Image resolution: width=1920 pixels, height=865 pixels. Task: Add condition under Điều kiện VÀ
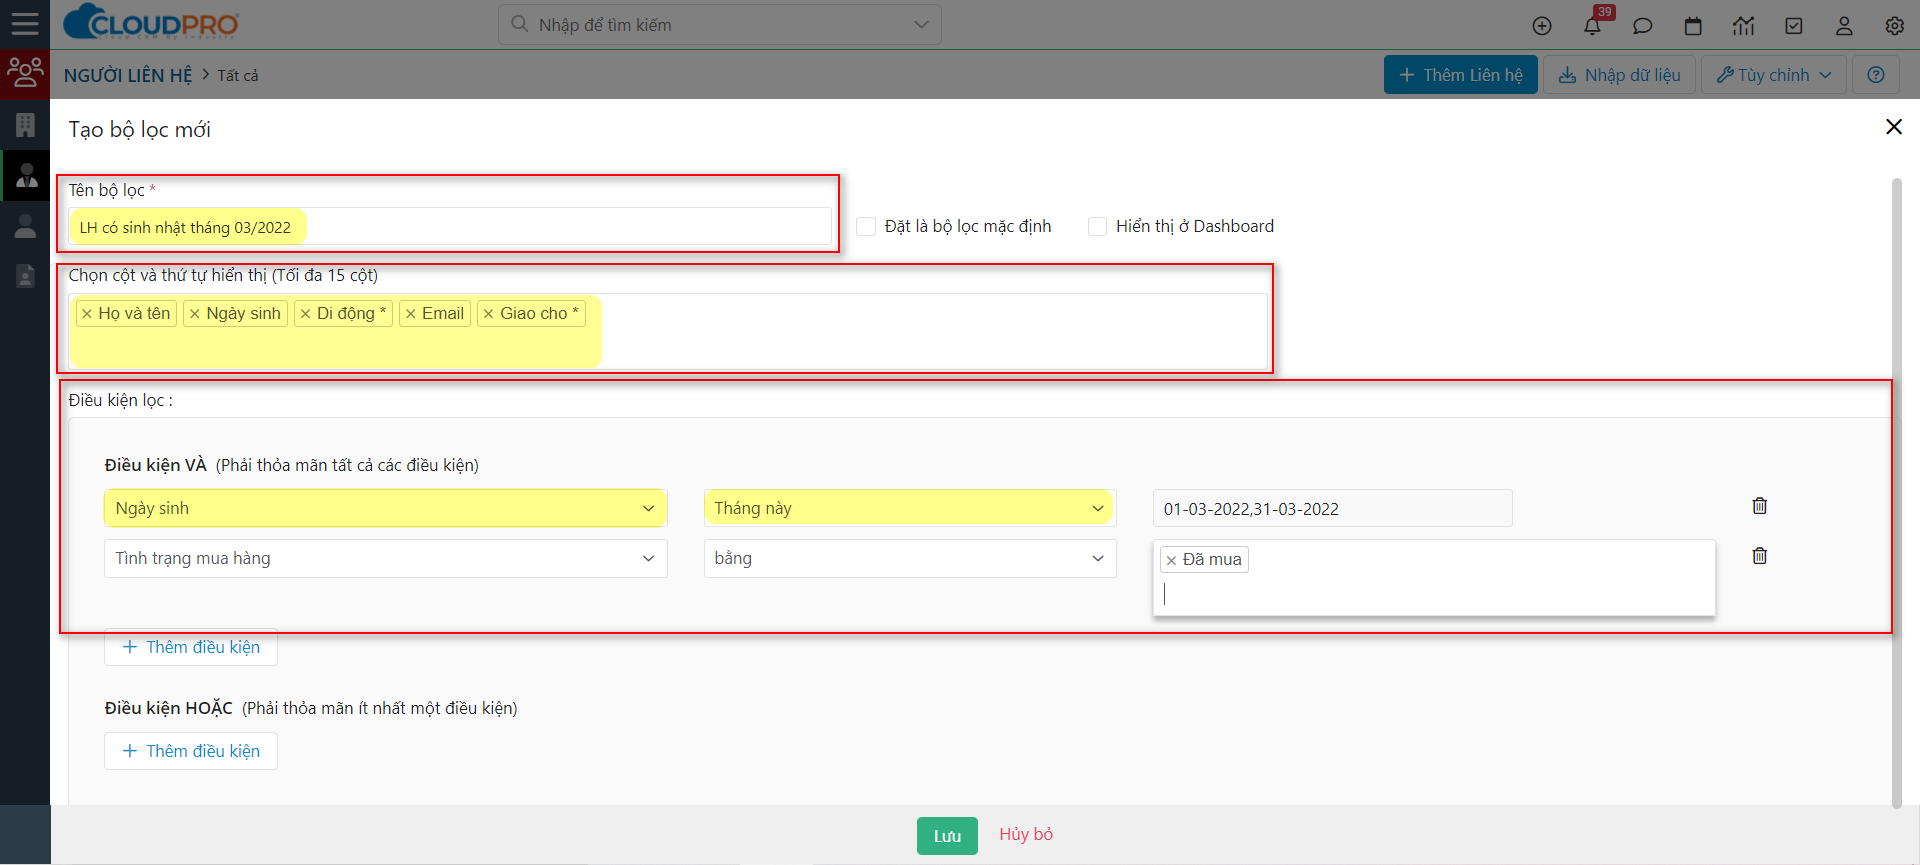click(x=191, y=647)
